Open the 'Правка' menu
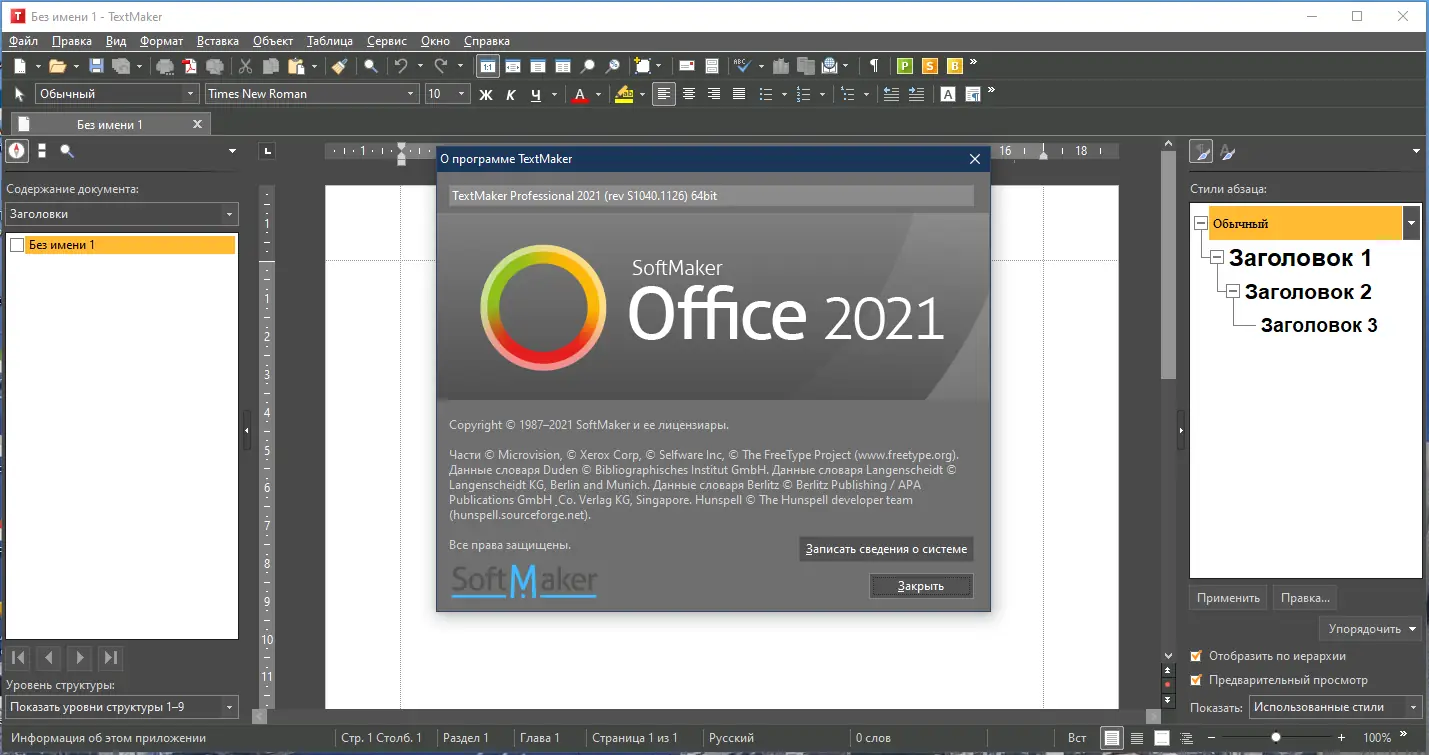This screenshot has width=1429, height=755. pos(72,41)
